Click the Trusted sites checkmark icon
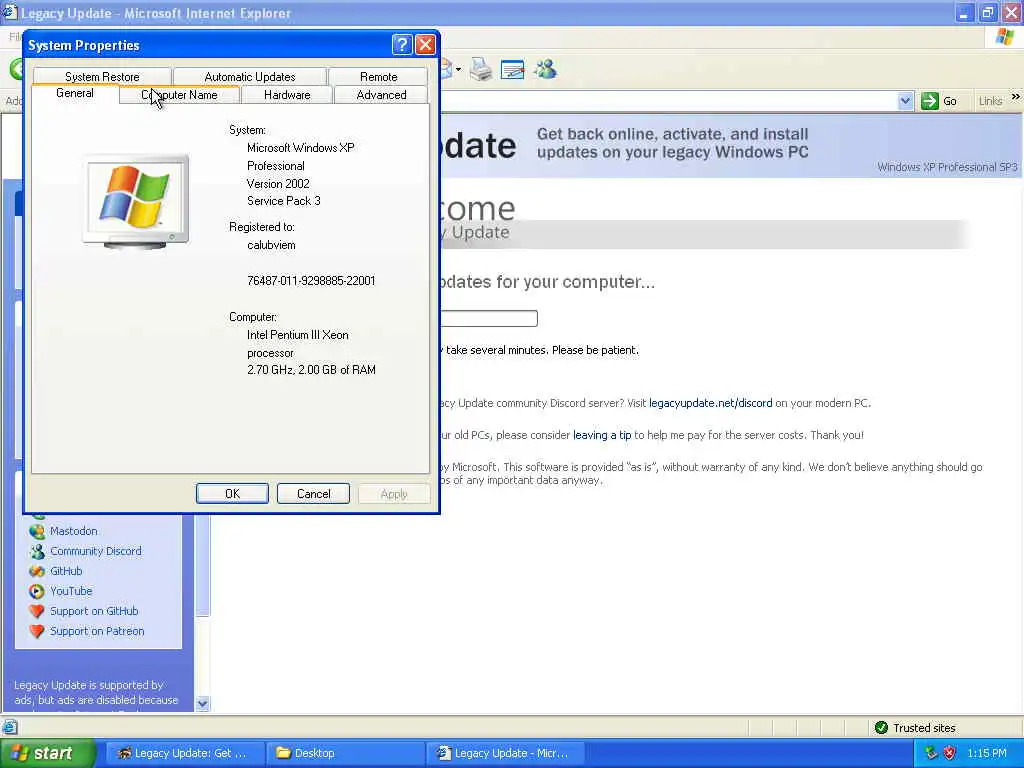The width and height of the screenshot is (1024, 768). 881,728
